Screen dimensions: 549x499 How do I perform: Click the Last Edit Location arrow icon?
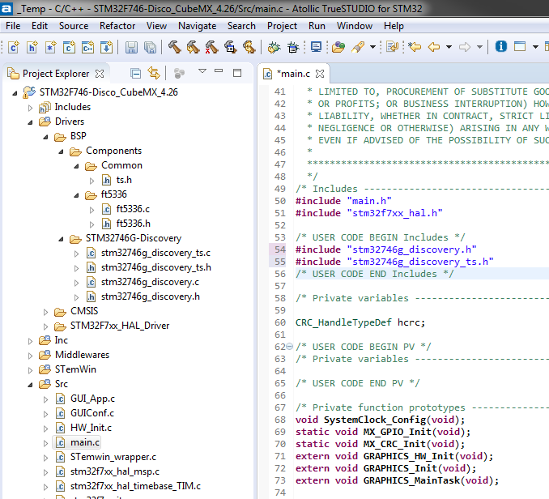tap(415, 47)
